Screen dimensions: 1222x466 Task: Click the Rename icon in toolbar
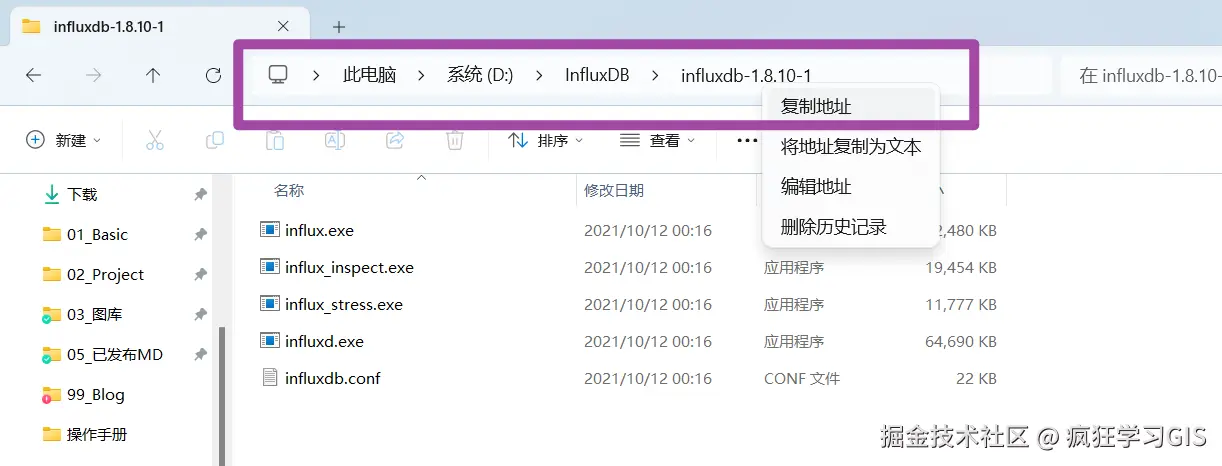pyautogui.click(x=335, y=141)
